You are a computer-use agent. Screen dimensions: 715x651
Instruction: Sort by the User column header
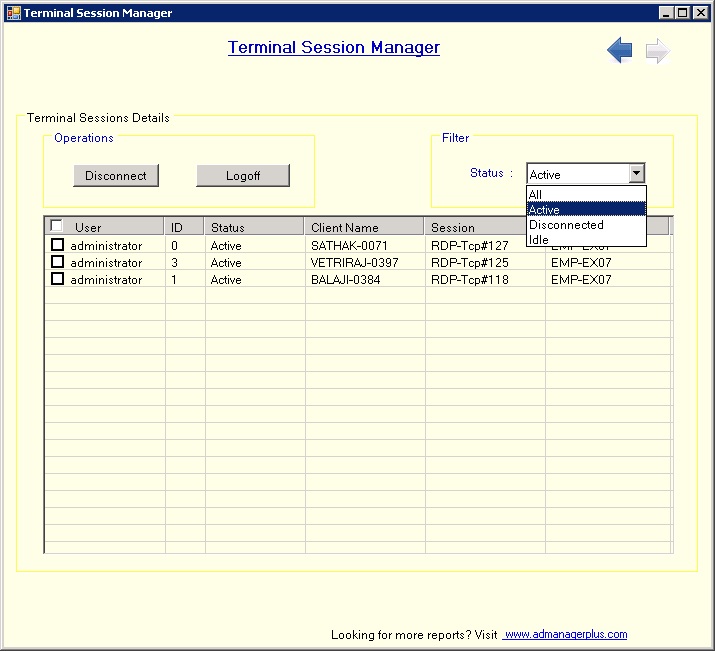point(104,227)
